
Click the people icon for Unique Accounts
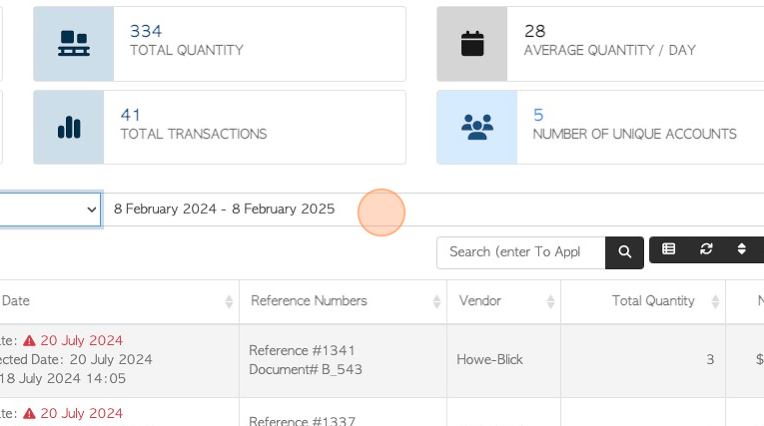pyautogui.click(x=477, y=127)
